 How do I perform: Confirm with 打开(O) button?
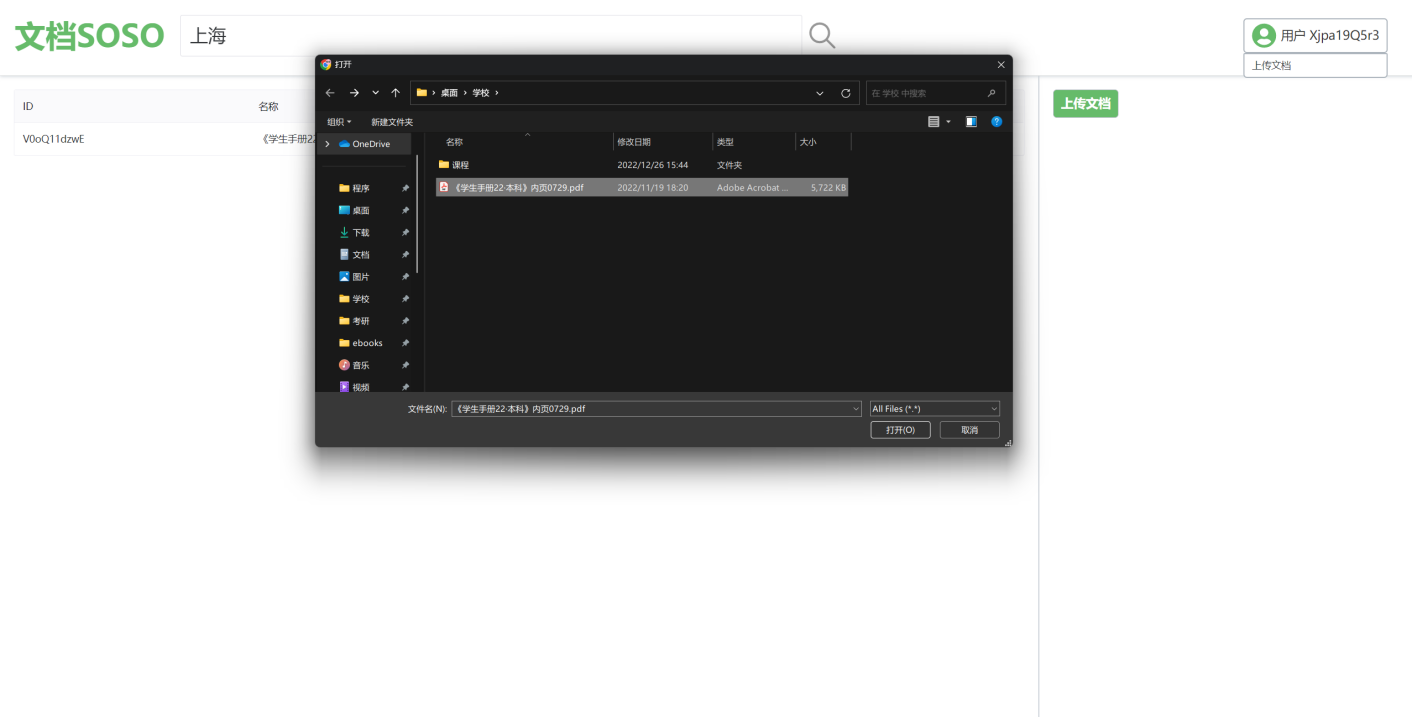pyautogui.click(x=901, y=430)
